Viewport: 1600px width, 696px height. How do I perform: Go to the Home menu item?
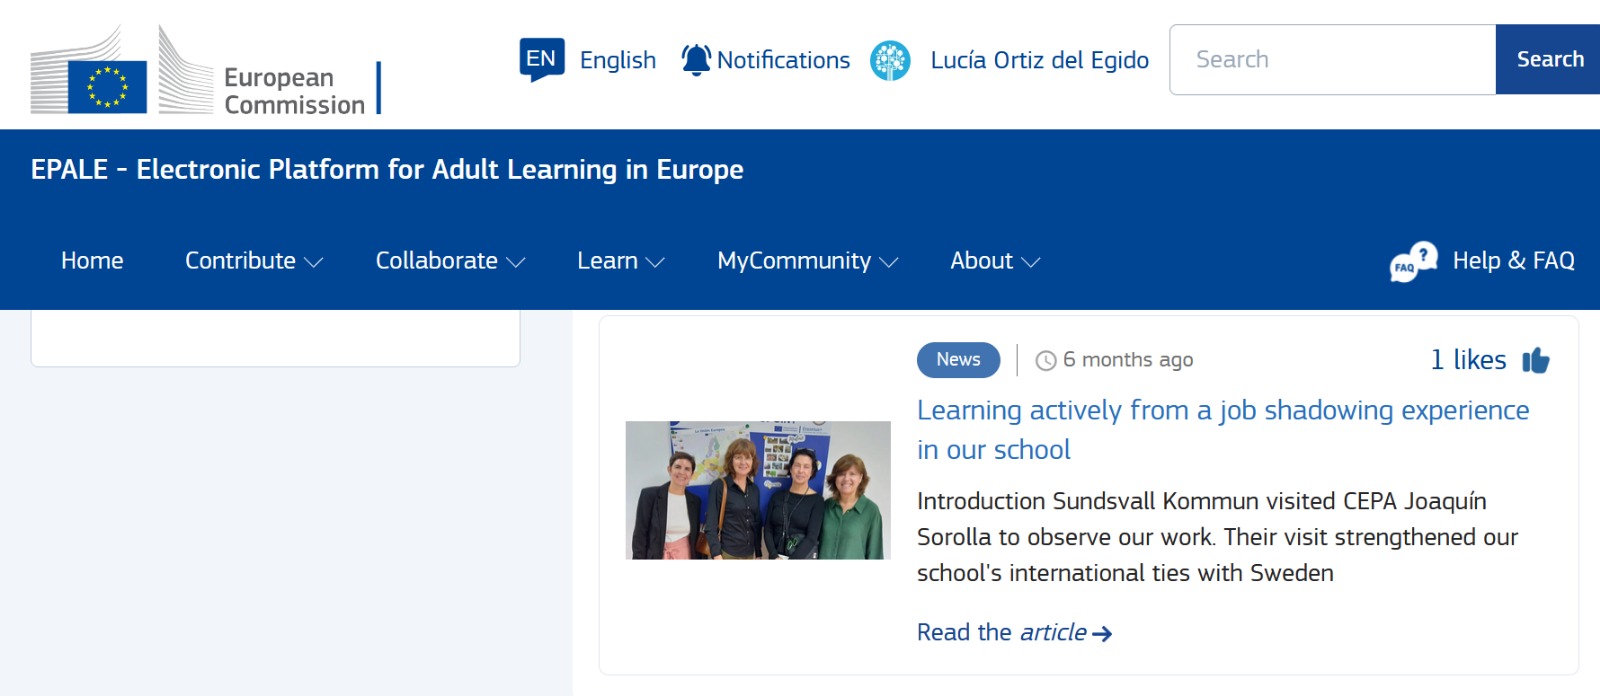click(92, 261)
